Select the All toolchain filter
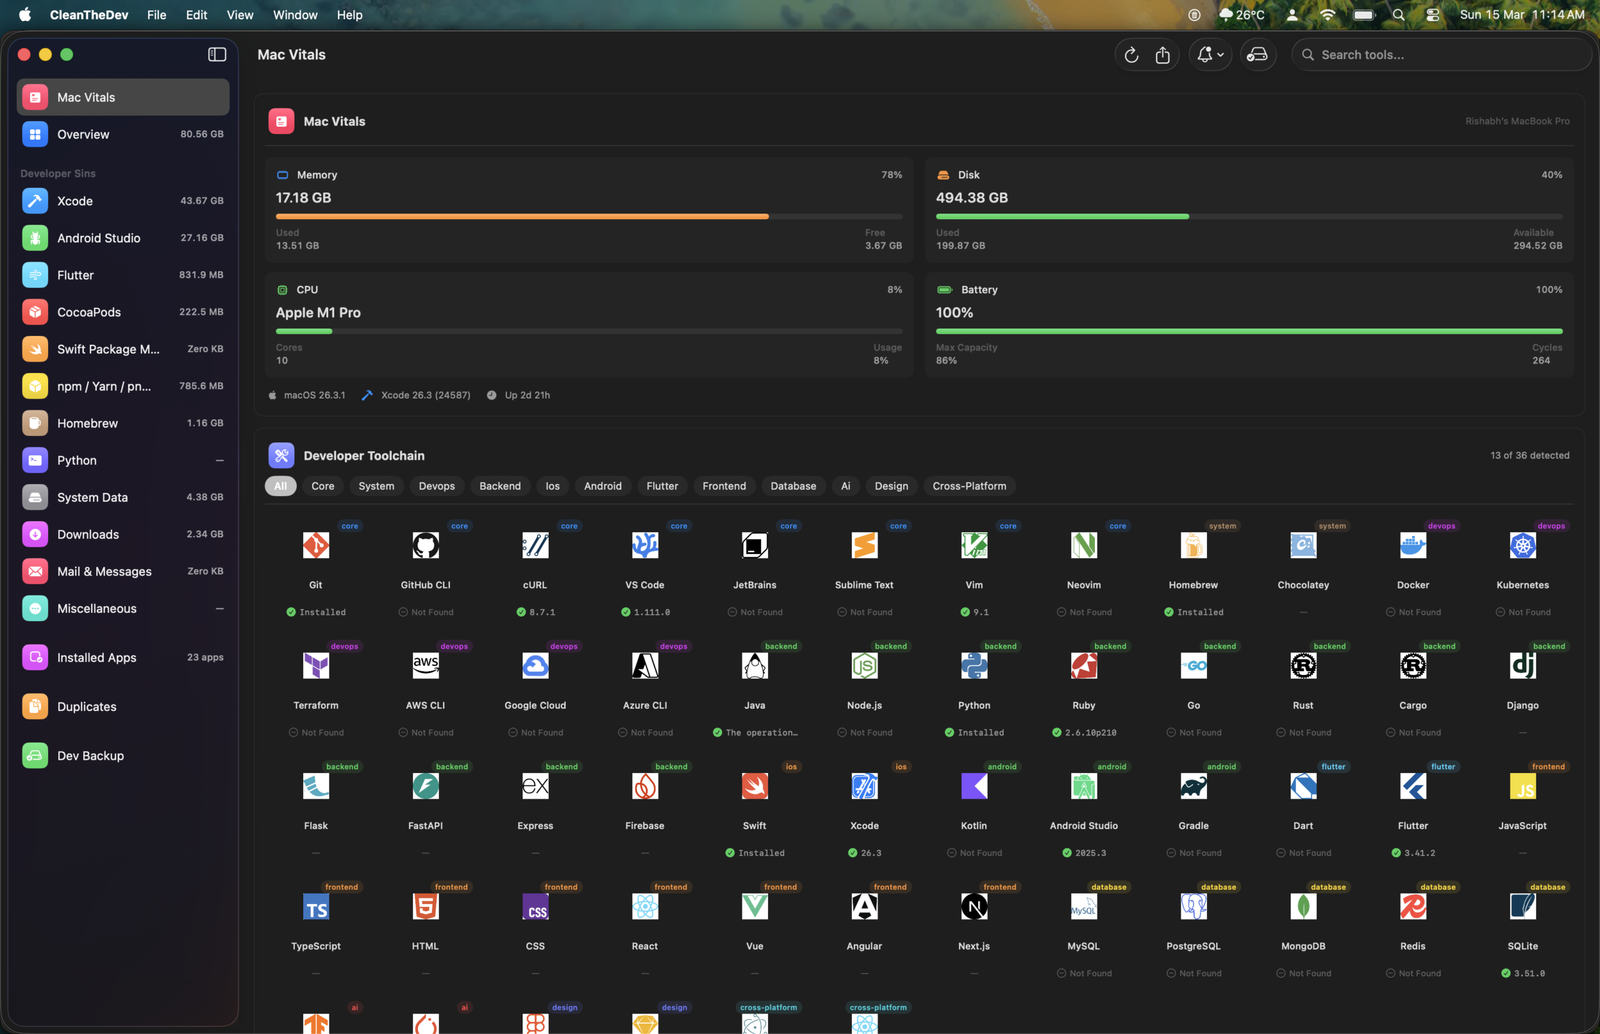This screenshot has width=1600, height=1034. tap(280, 486)
